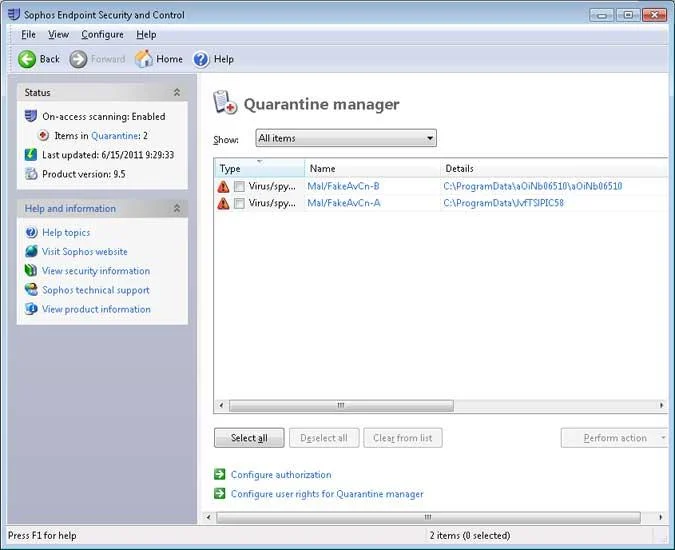
Task: Click the list scrollbar left arrow
Action: point(221,405)
